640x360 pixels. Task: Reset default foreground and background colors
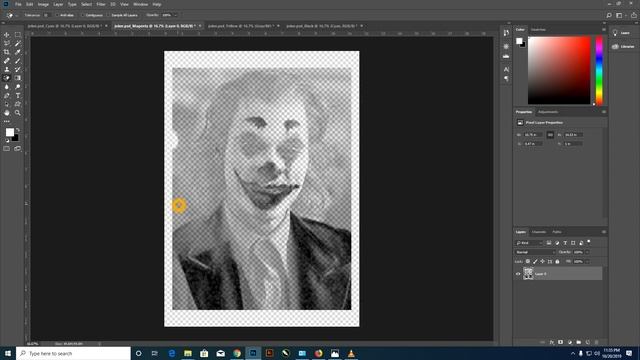pyautogui.click(x=7, y=140)
